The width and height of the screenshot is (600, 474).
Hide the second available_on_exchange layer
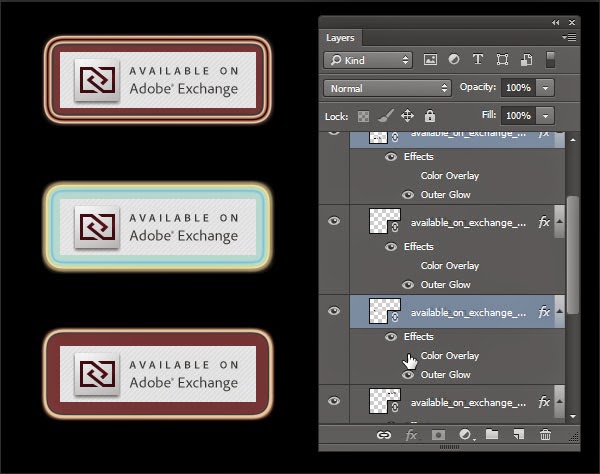(334, 221)
